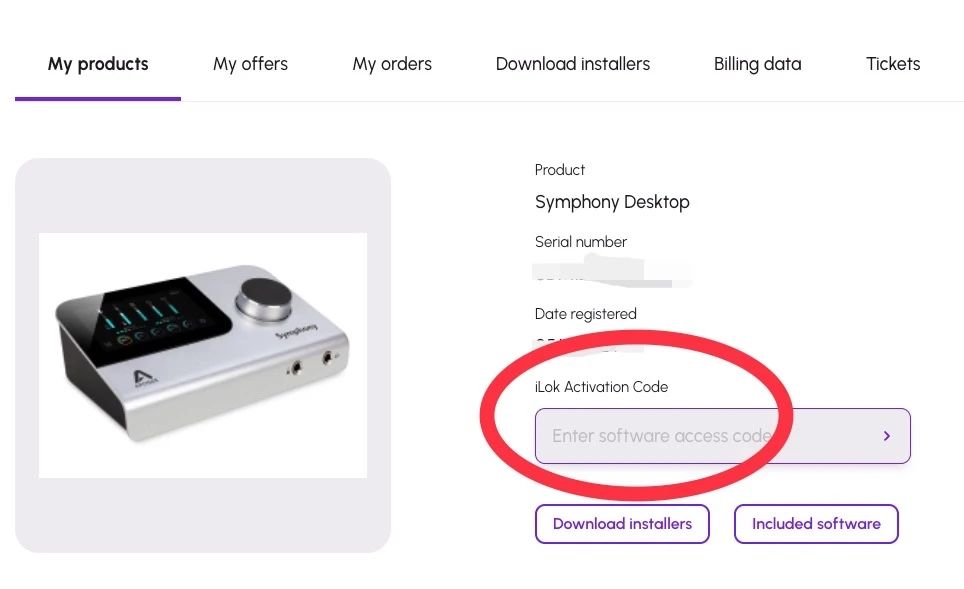Switch to the My offers tab

pos(250,64)
